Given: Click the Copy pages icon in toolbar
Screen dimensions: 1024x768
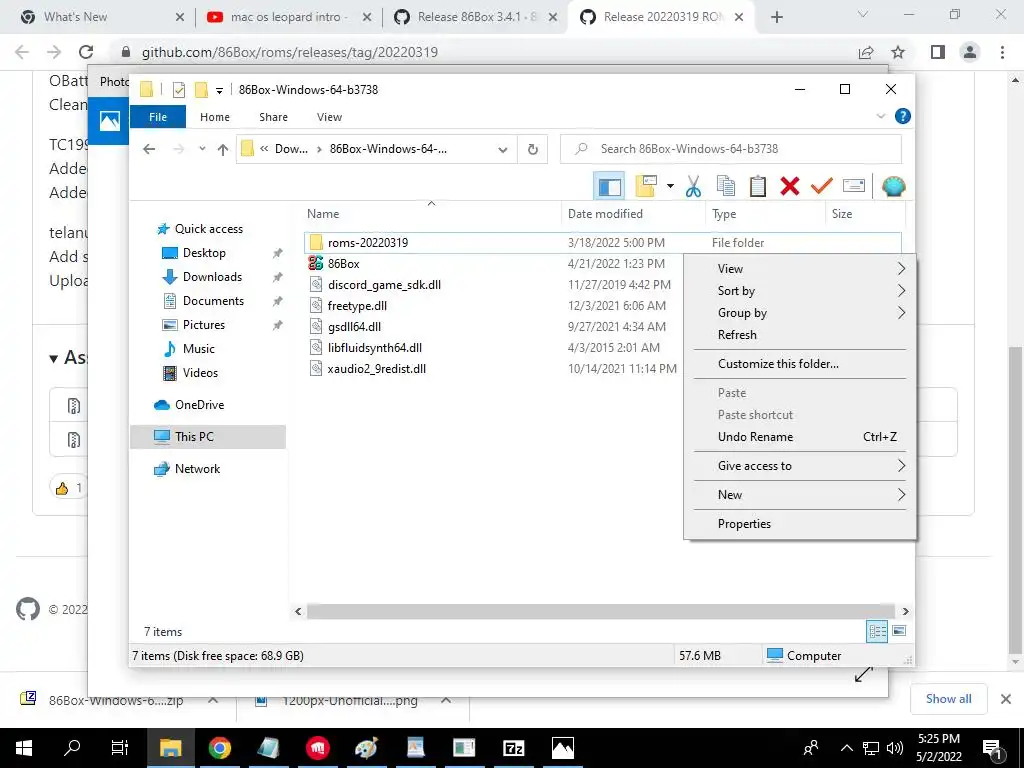Looking at the screenshot, I should coord(726,186).
